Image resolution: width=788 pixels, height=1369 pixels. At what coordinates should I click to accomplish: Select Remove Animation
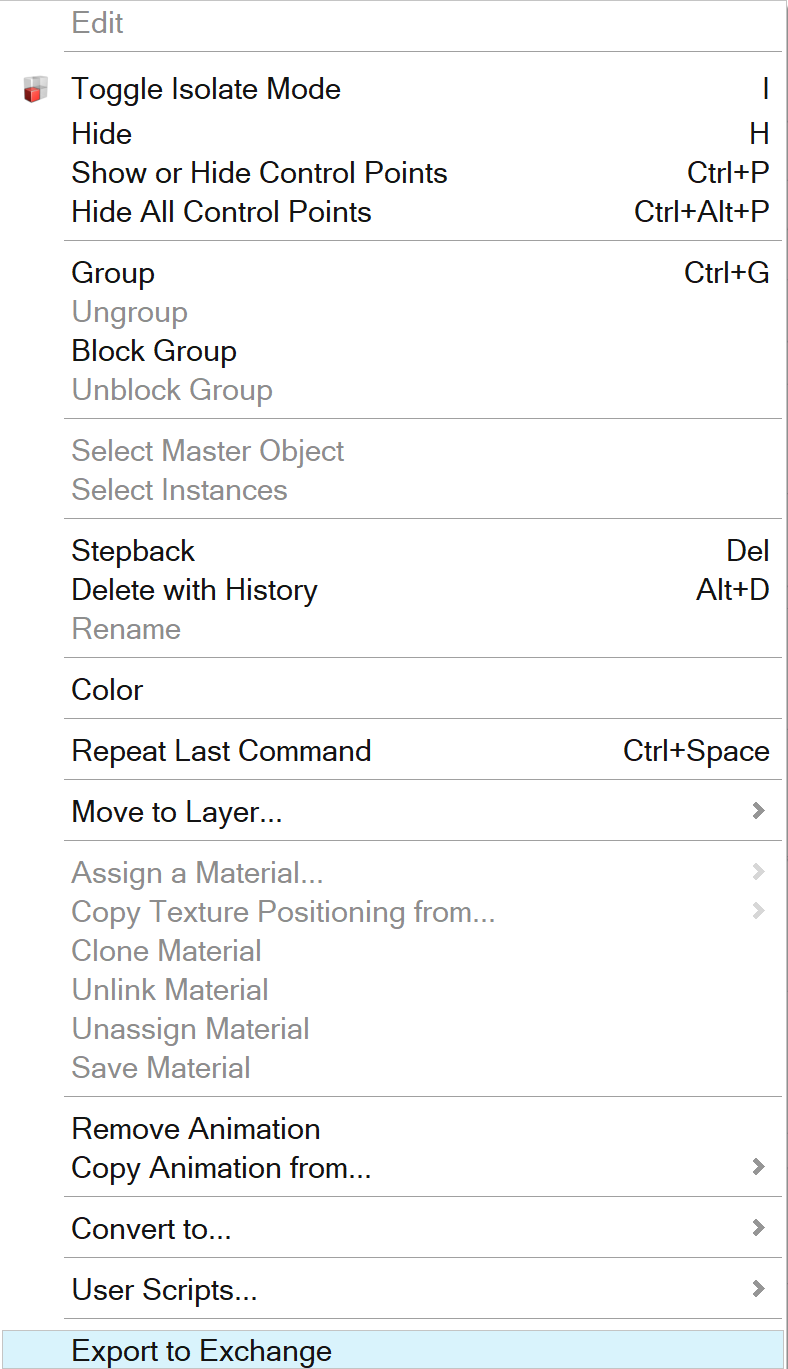pyautogui.click(x=196, y=1129)
